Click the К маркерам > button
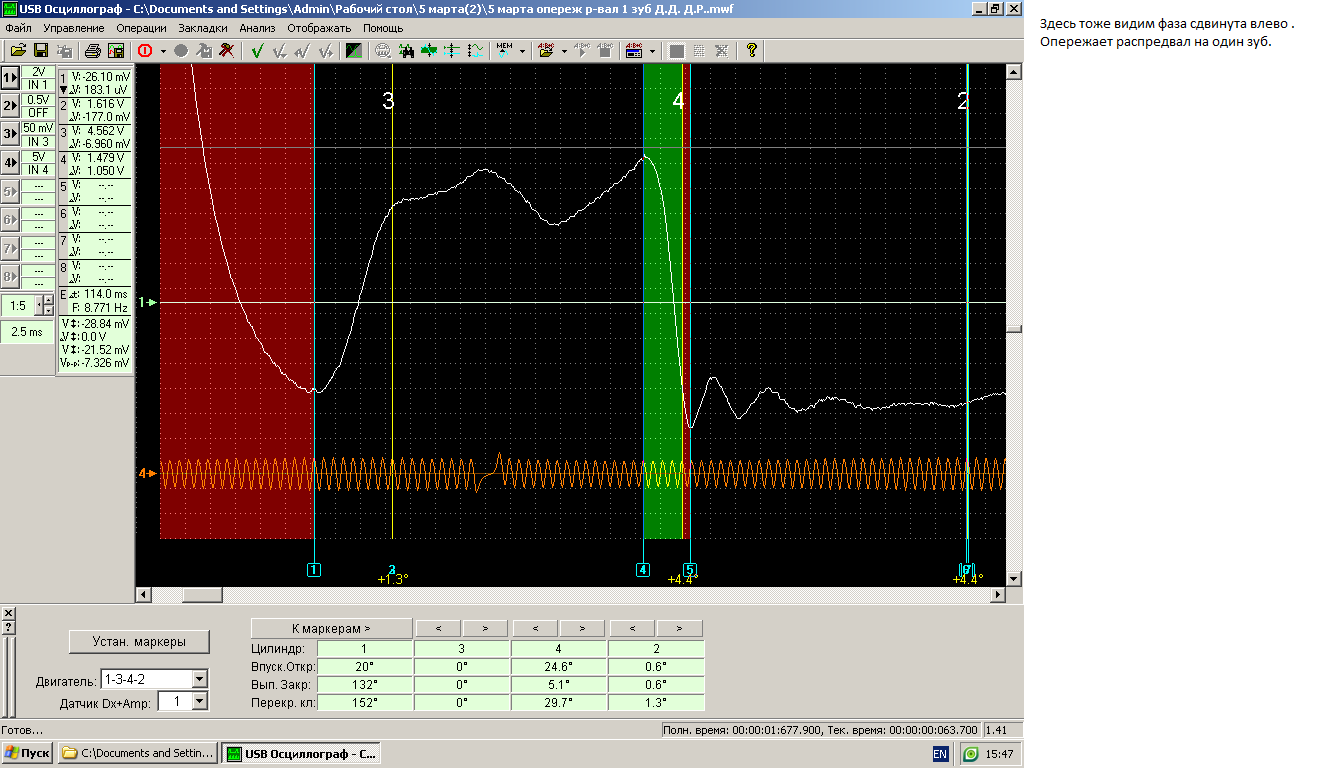Screen dimensions: 1337x768 click(331, 628)
